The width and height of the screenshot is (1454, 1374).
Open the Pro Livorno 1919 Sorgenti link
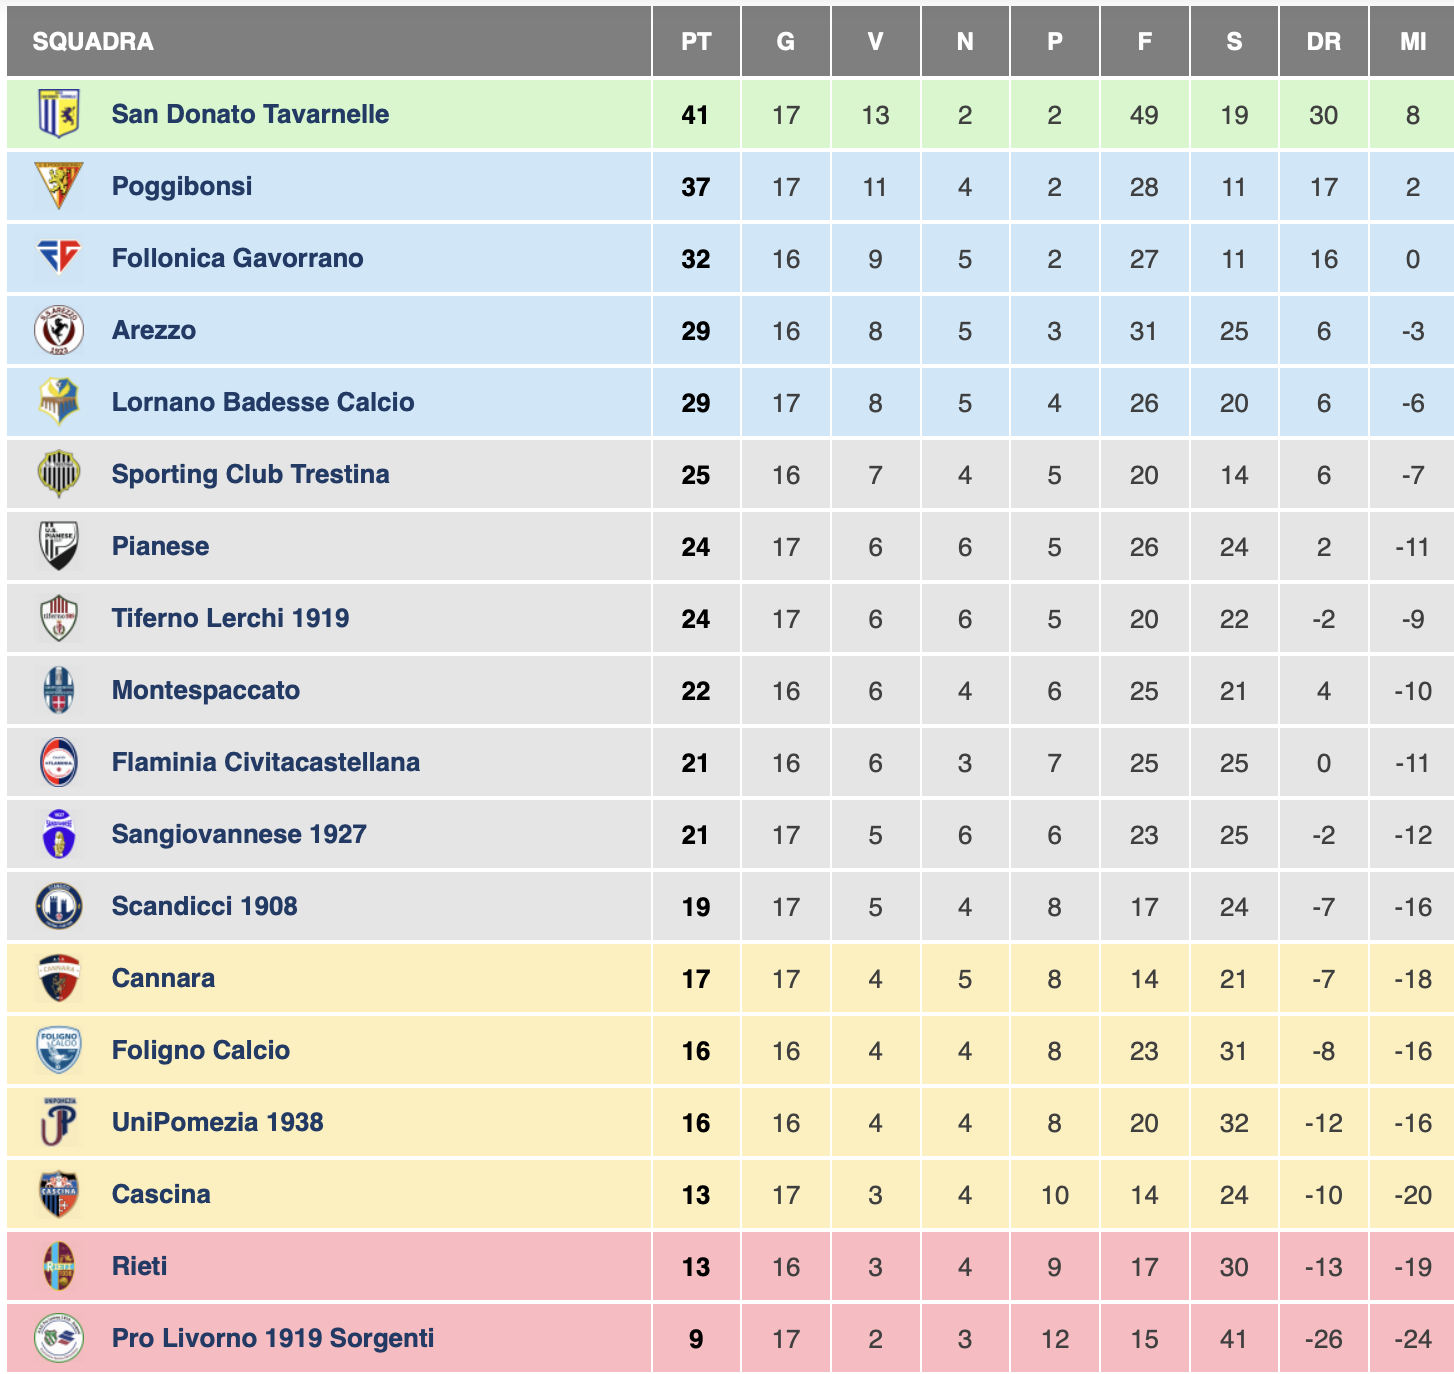(273, 1338)
